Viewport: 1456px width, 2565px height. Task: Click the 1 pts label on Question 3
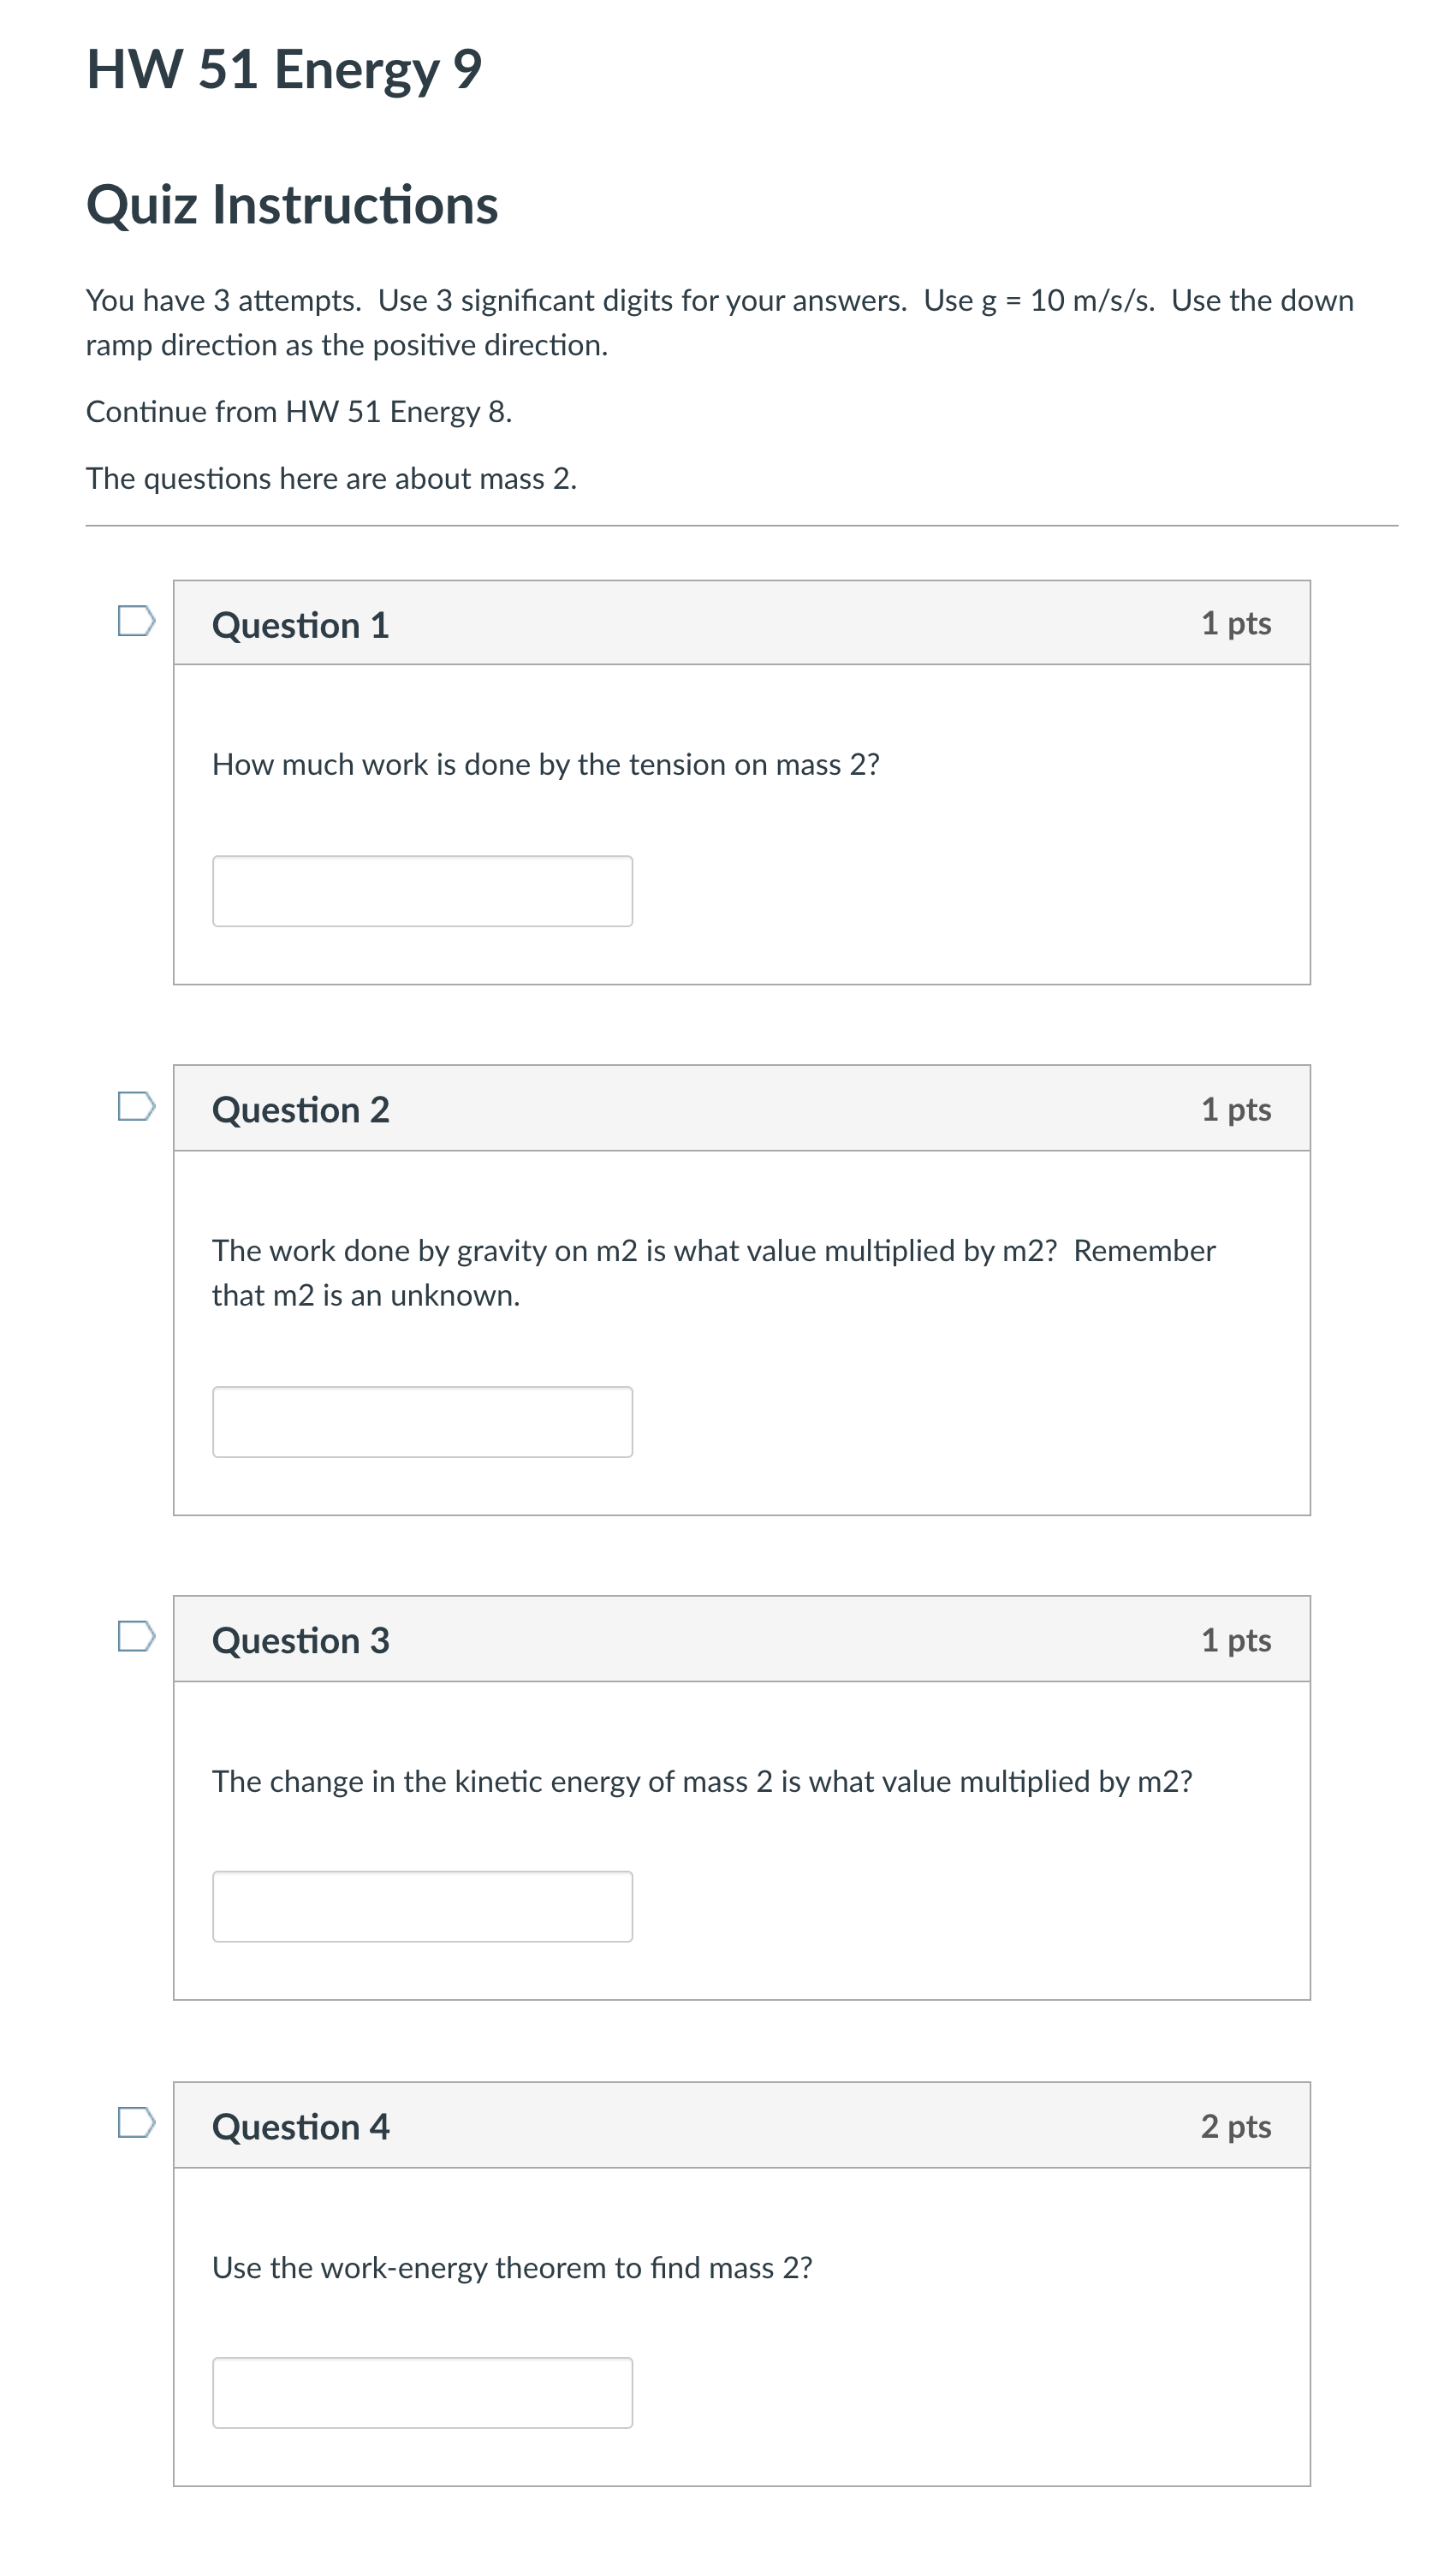click(x=1236, y=1640)
